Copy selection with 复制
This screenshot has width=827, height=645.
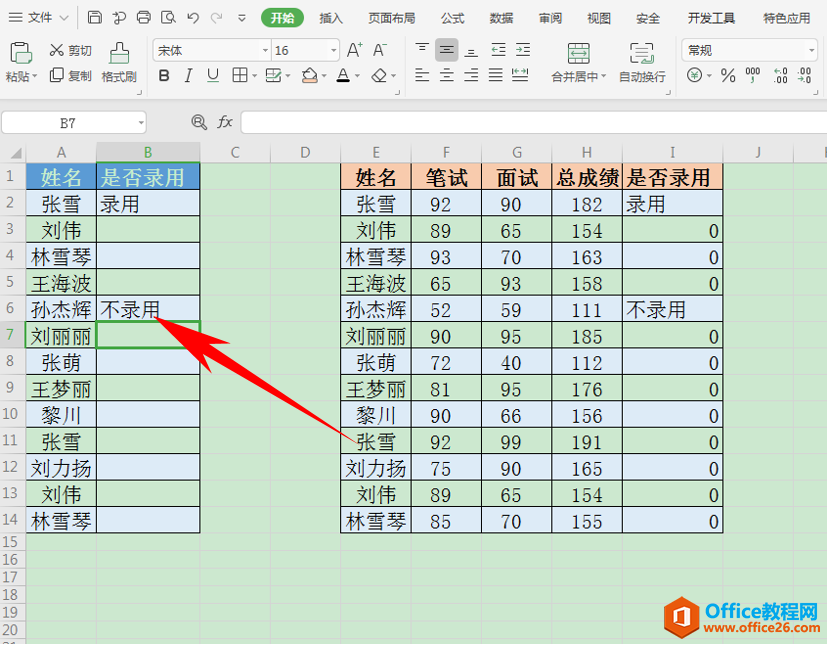(x=71, y=75)
